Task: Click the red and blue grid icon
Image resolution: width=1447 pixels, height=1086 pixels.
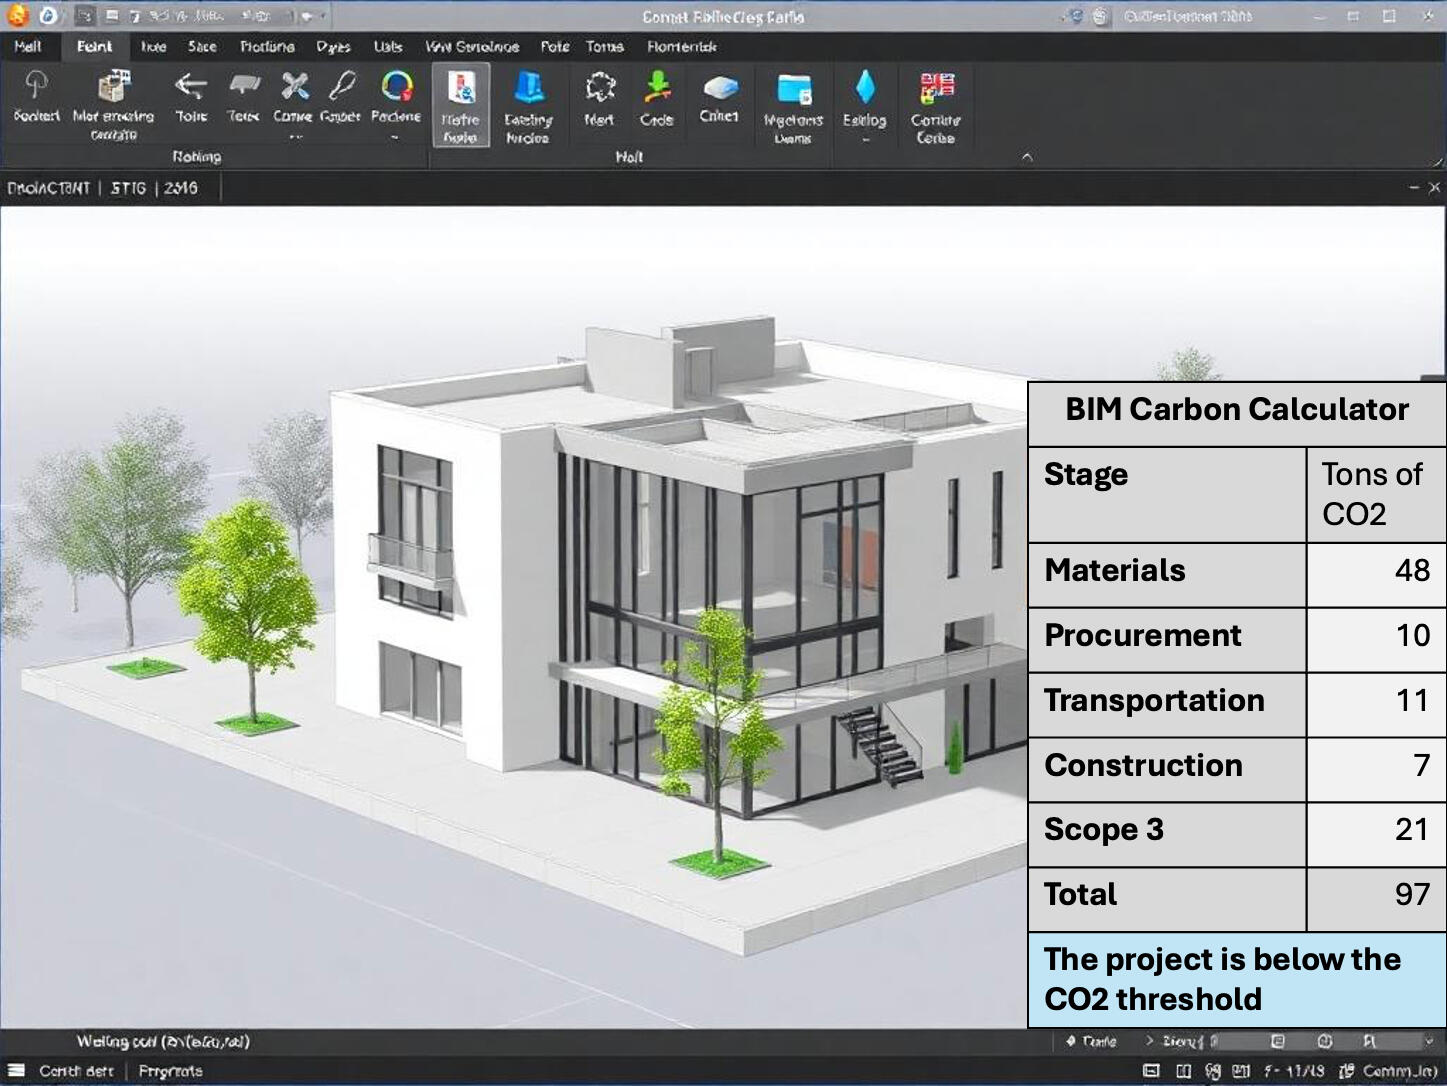Action: point(936,88)
